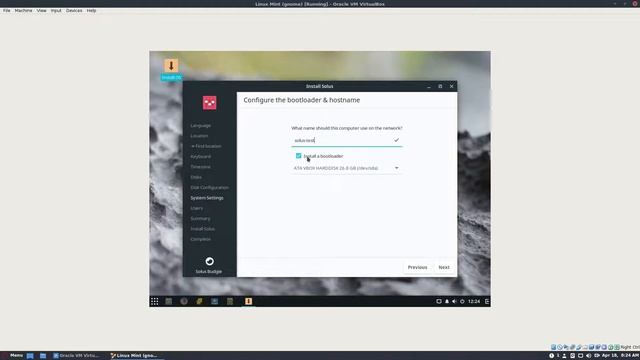
Task: Select Location step in installer sidebar
Action: (x=199, y=136)
